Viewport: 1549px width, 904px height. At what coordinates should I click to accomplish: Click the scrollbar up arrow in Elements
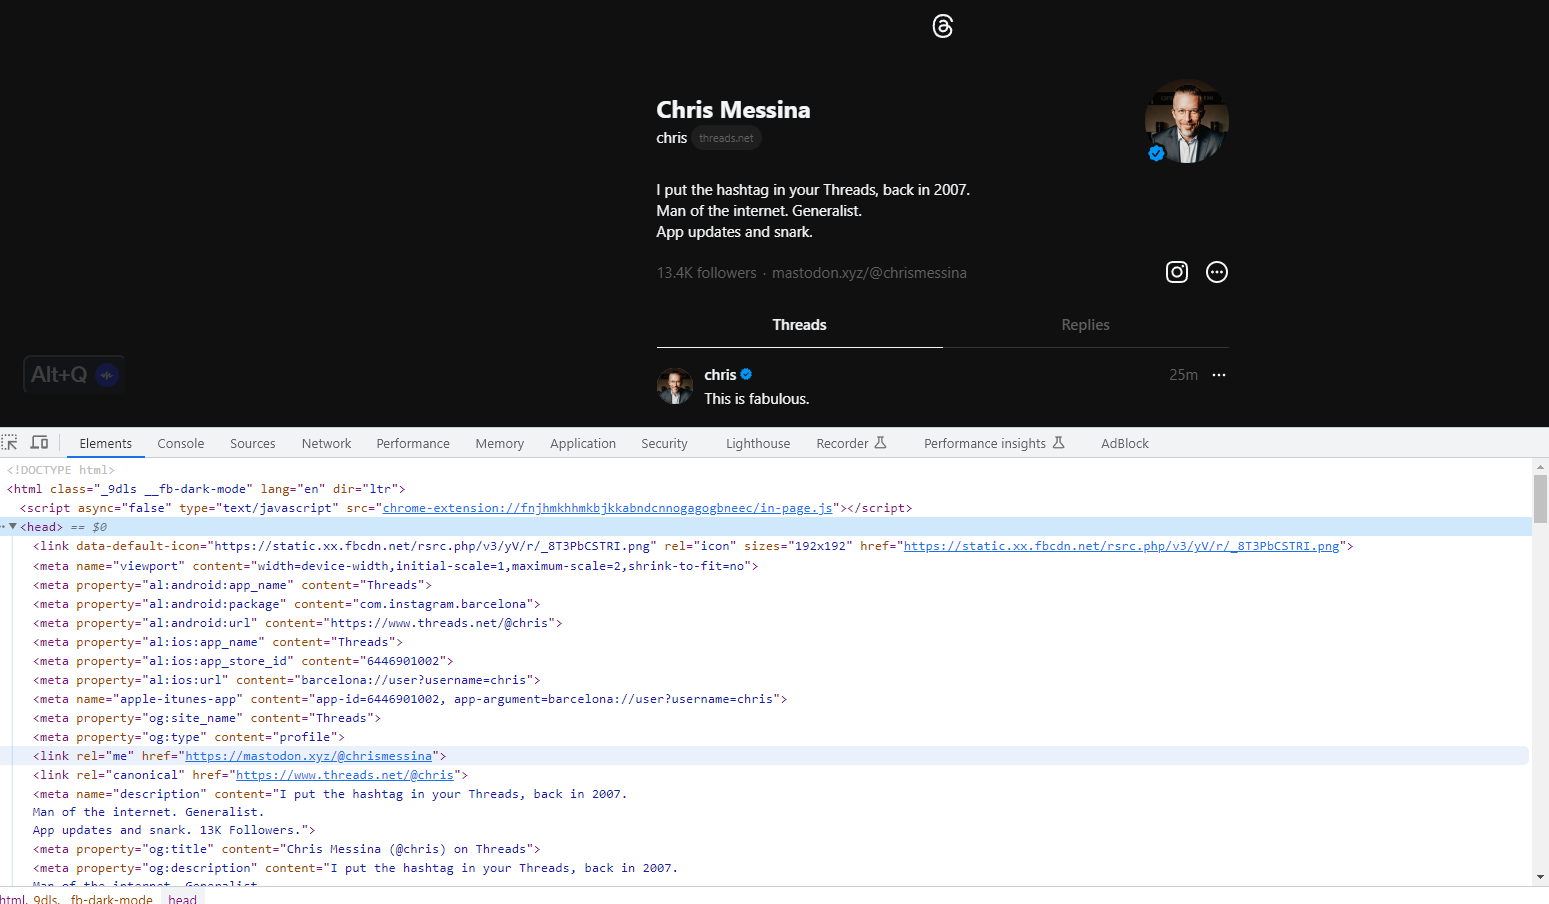[x=1540, y=466]
